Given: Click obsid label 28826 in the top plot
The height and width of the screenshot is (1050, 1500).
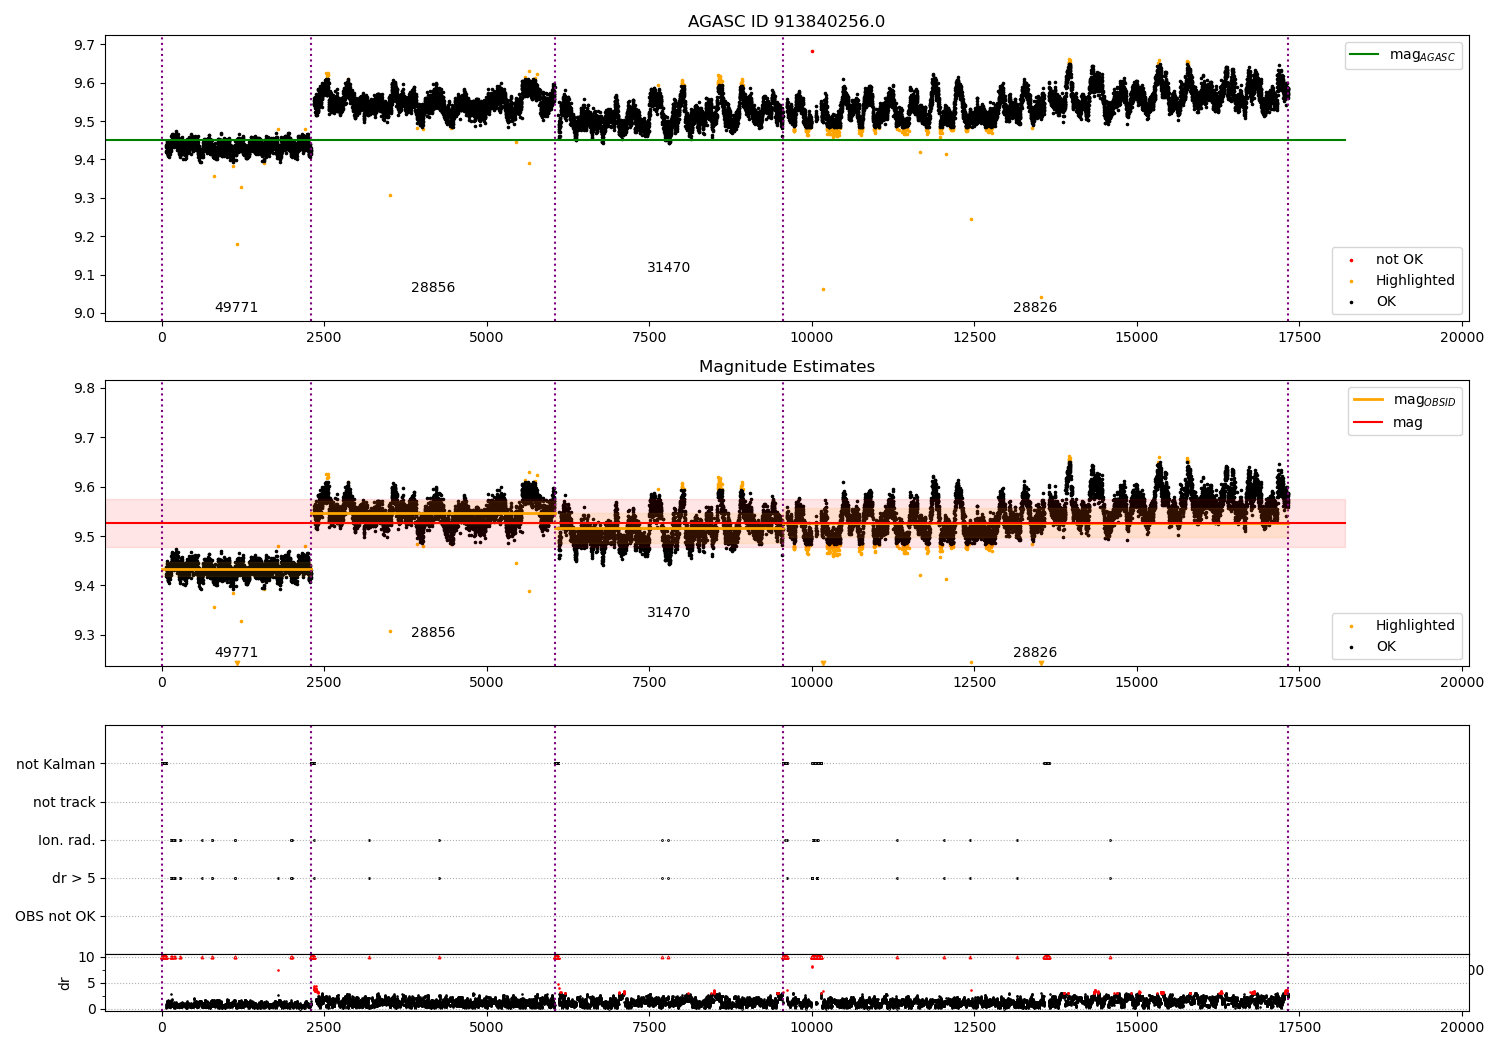Looking at the screenshot, I should pos(1035,308).
